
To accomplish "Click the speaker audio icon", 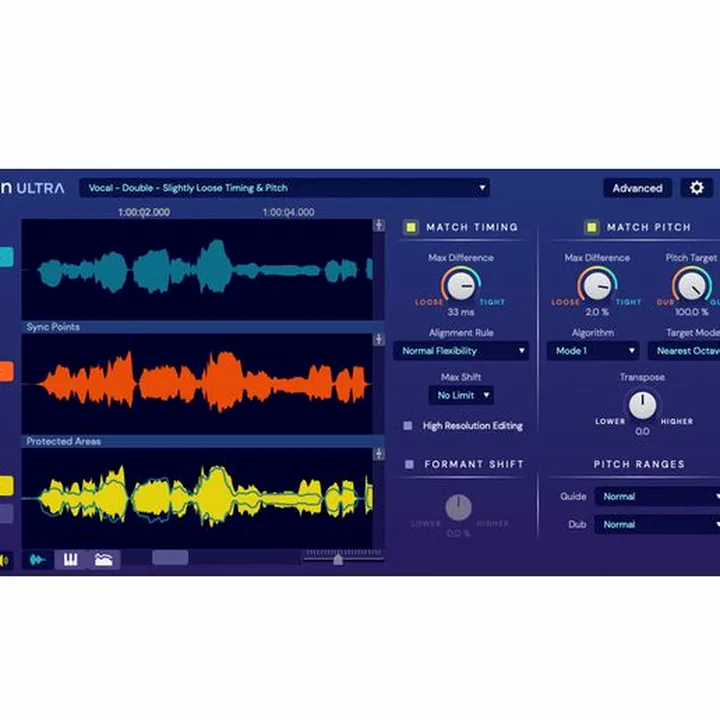I will 5,560.
